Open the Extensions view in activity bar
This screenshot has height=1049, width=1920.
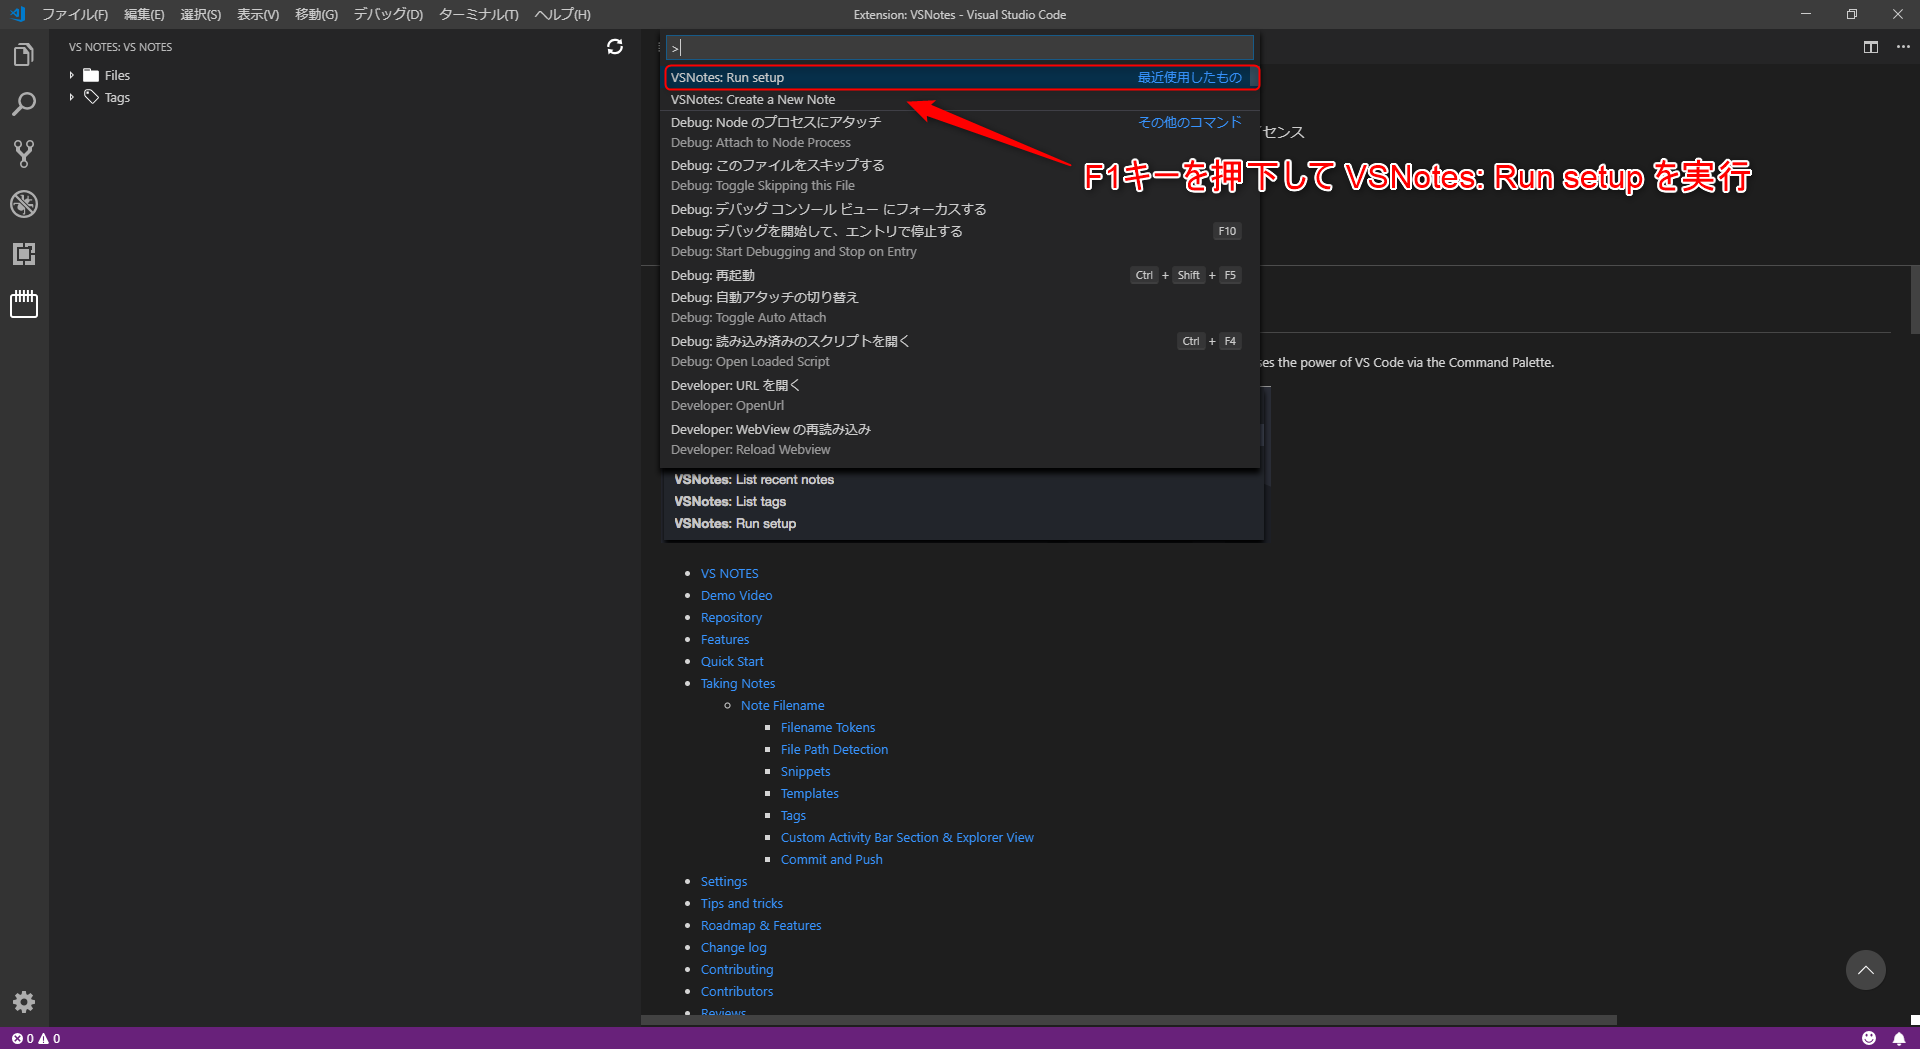24,254
